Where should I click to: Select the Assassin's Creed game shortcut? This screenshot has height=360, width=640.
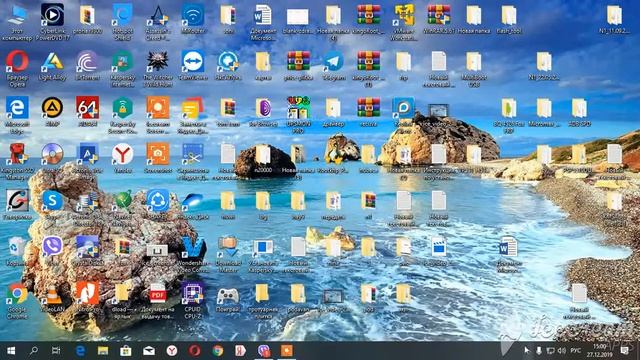(158, 22)
